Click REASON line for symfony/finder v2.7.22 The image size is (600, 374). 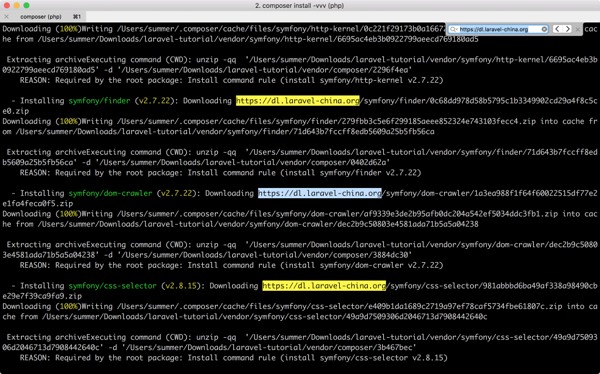click(220, 173)
